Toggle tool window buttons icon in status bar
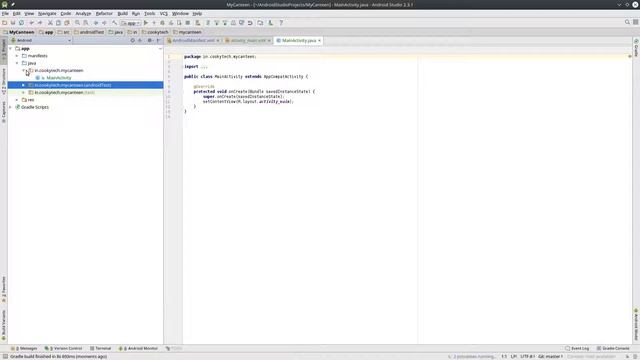The image size is (640, 360). tap(5, 356)
